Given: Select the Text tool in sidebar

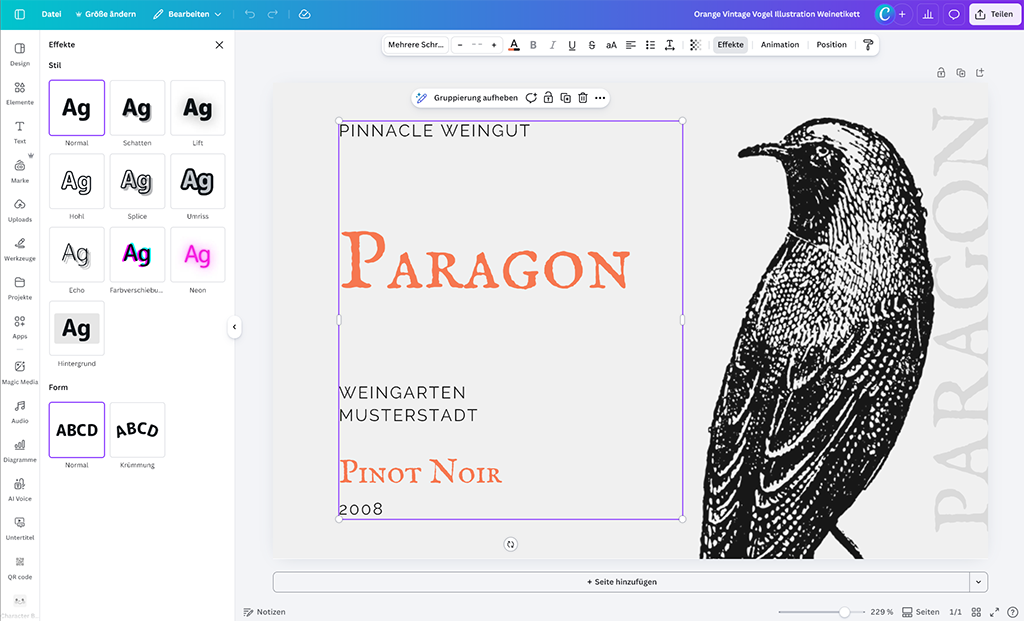Looking at the screenshot, I should [20, 132].
